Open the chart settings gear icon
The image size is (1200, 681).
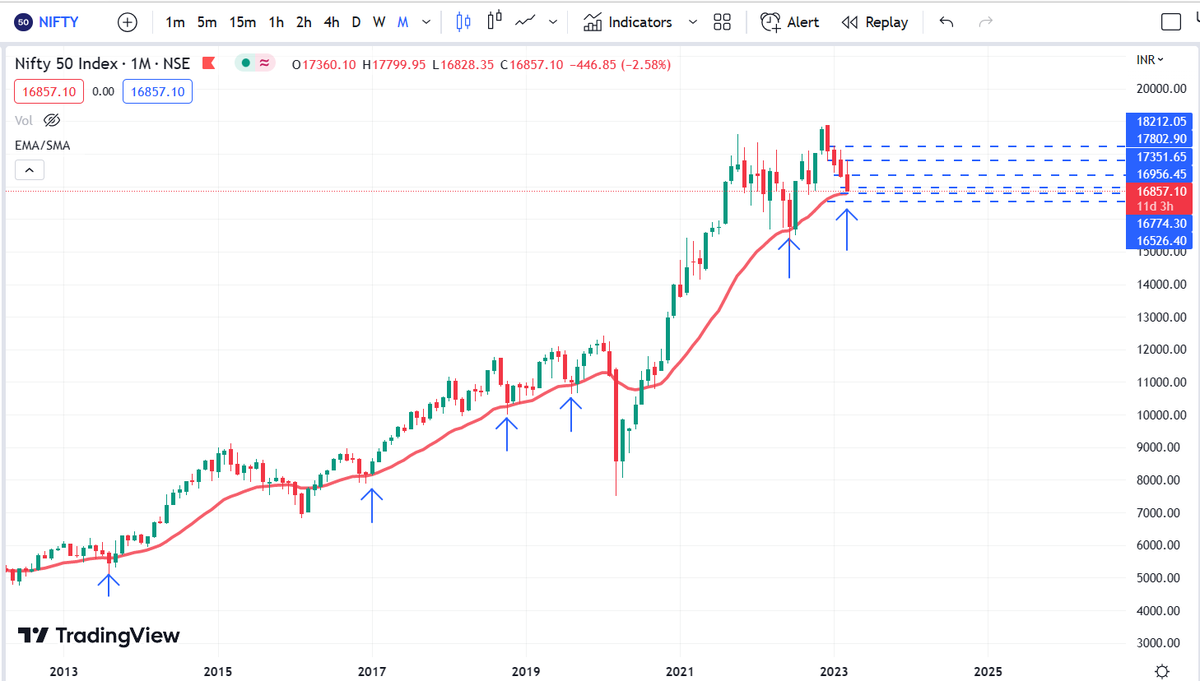(x=1161, y=671)
